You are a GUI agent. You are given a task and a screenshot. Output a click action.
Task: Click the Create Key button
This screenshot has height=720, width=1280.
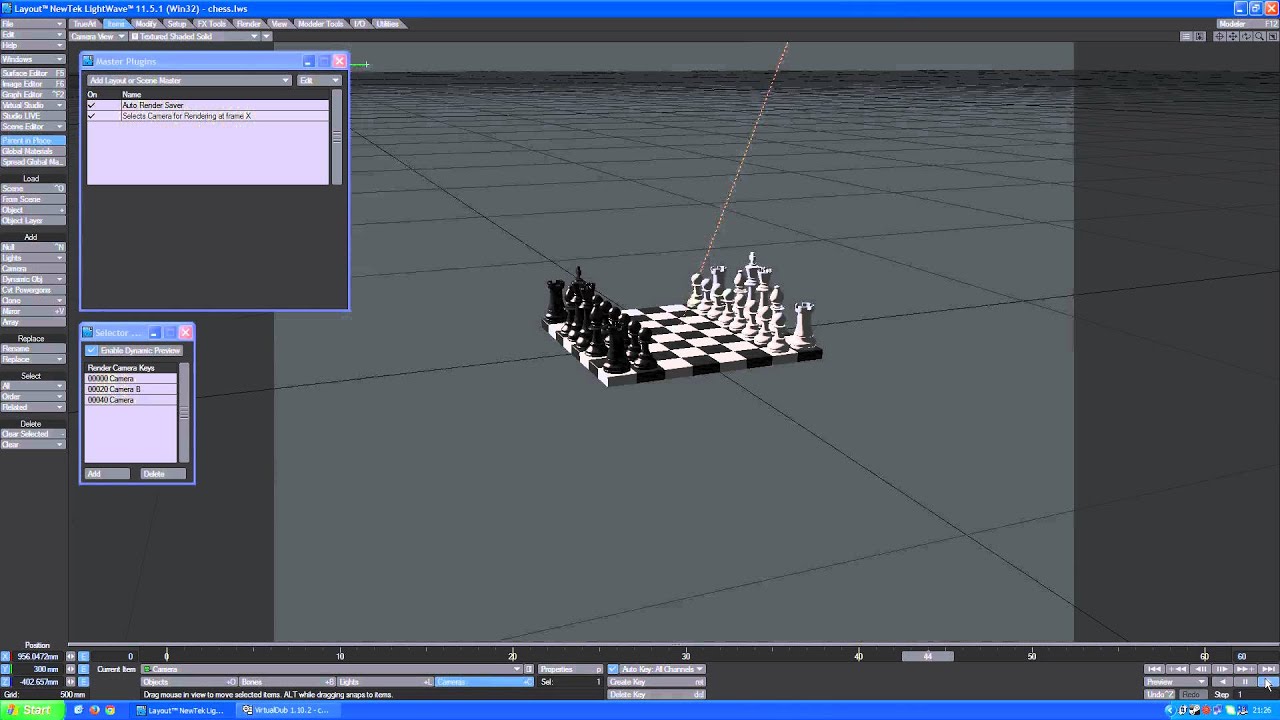657,682
